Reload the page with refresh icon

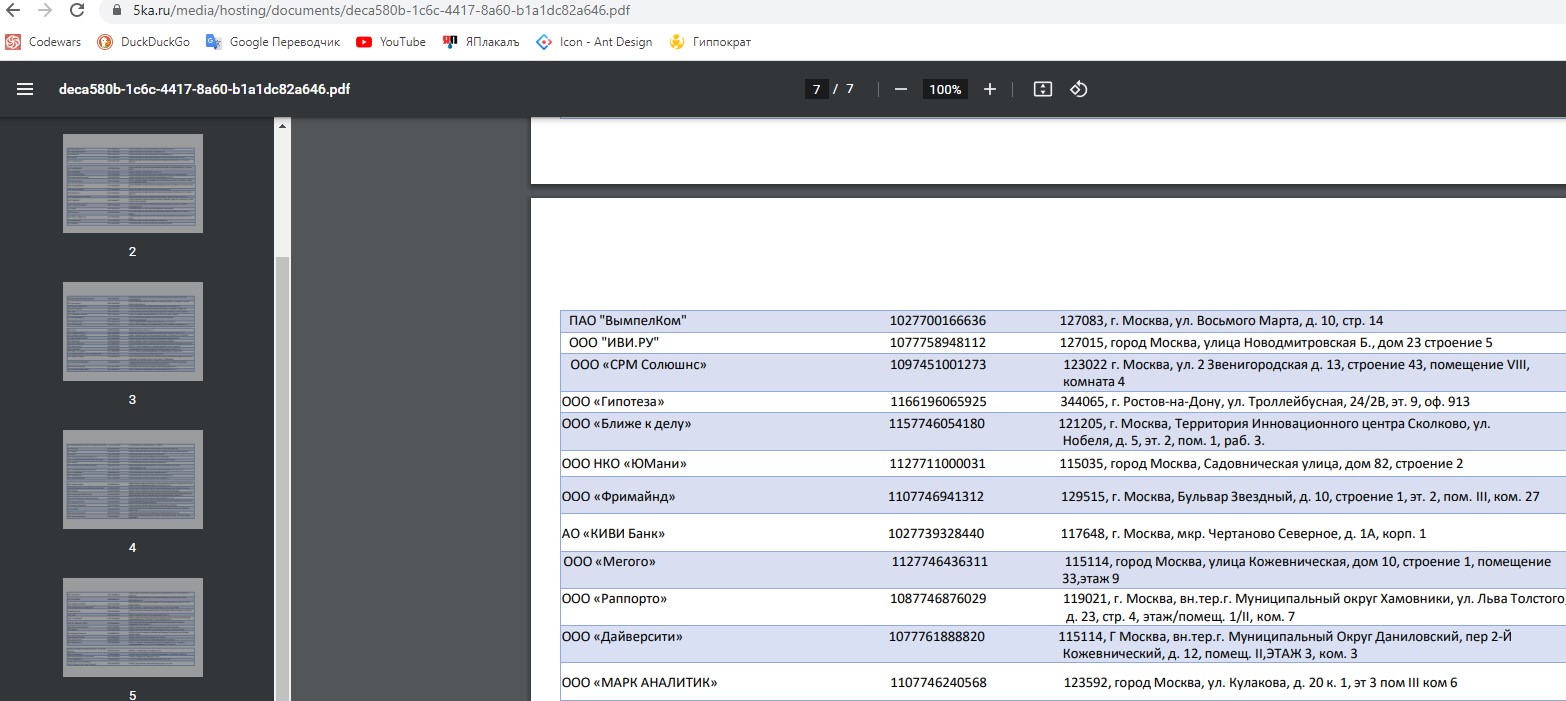tap(77, 12)
